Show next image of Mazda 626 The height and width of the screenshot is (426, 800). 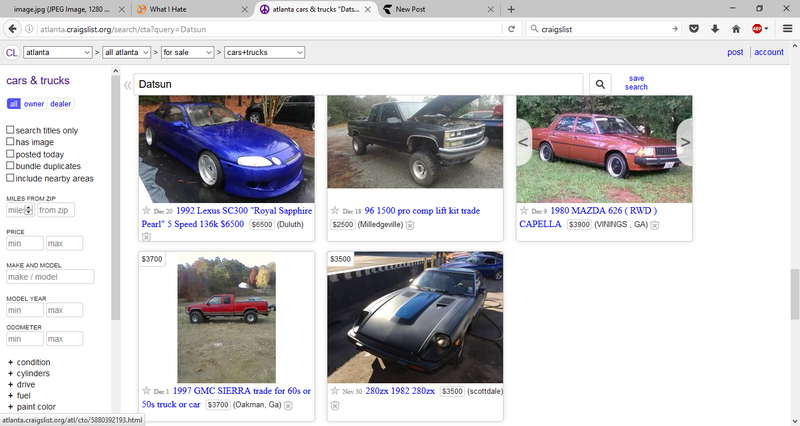[685, 142]
